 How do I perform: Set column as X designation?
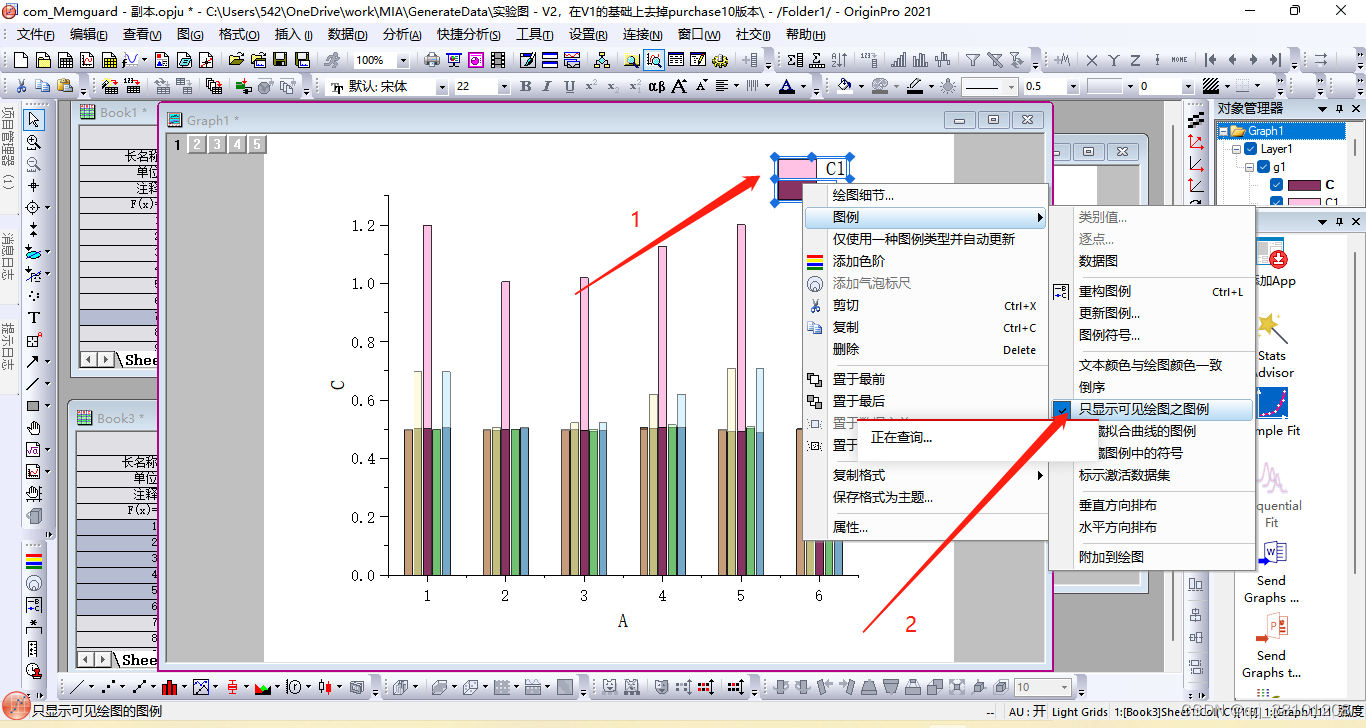1091,60
